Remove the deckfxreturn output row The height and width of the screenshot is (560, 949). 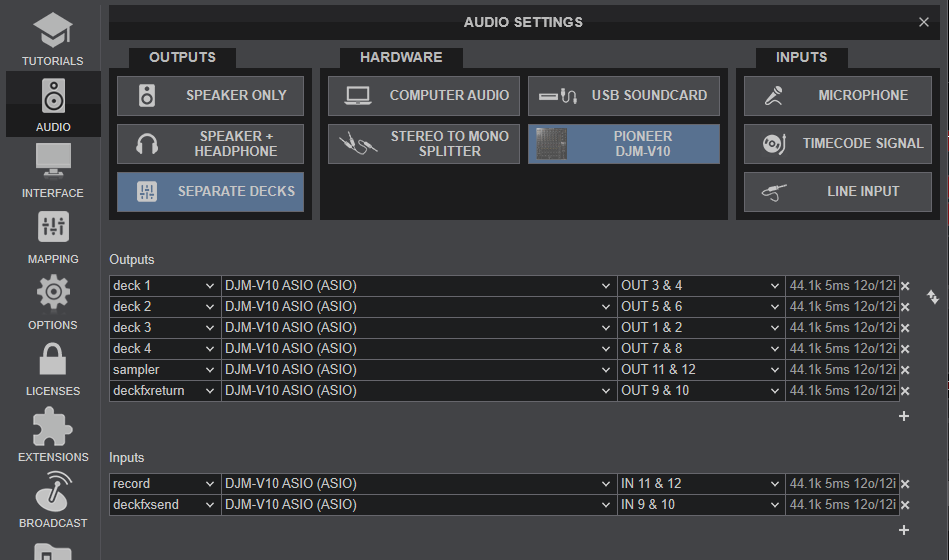coord(905,391)
